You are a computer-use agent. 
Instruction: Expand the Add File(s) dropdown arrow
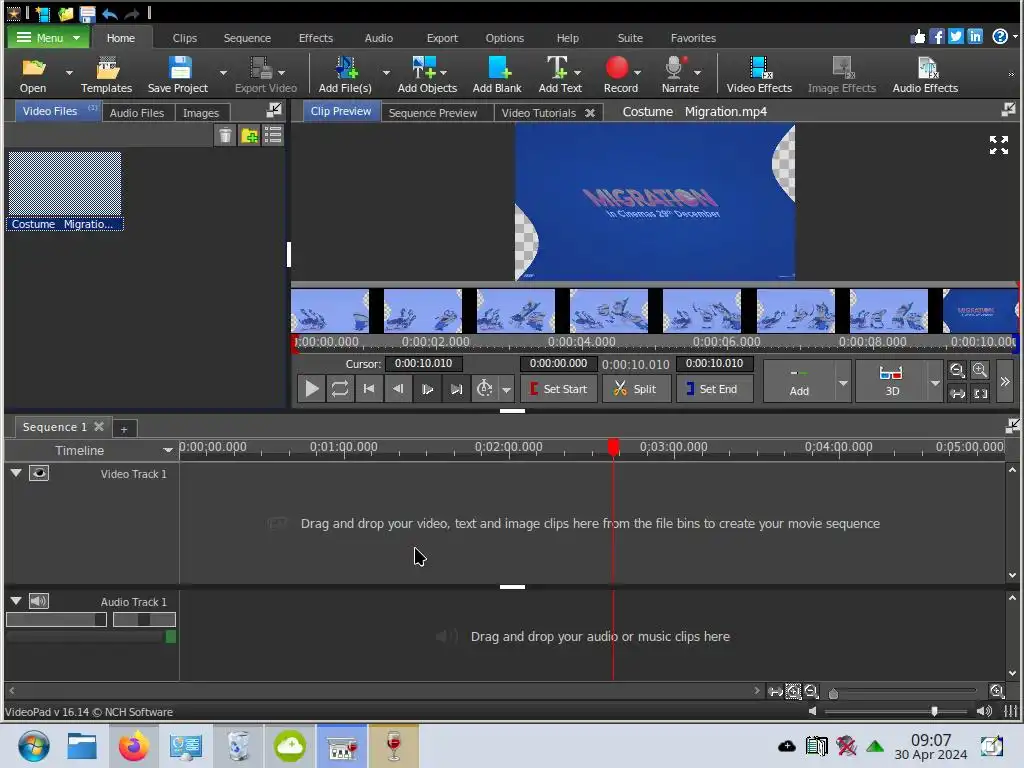pos(386,73)
